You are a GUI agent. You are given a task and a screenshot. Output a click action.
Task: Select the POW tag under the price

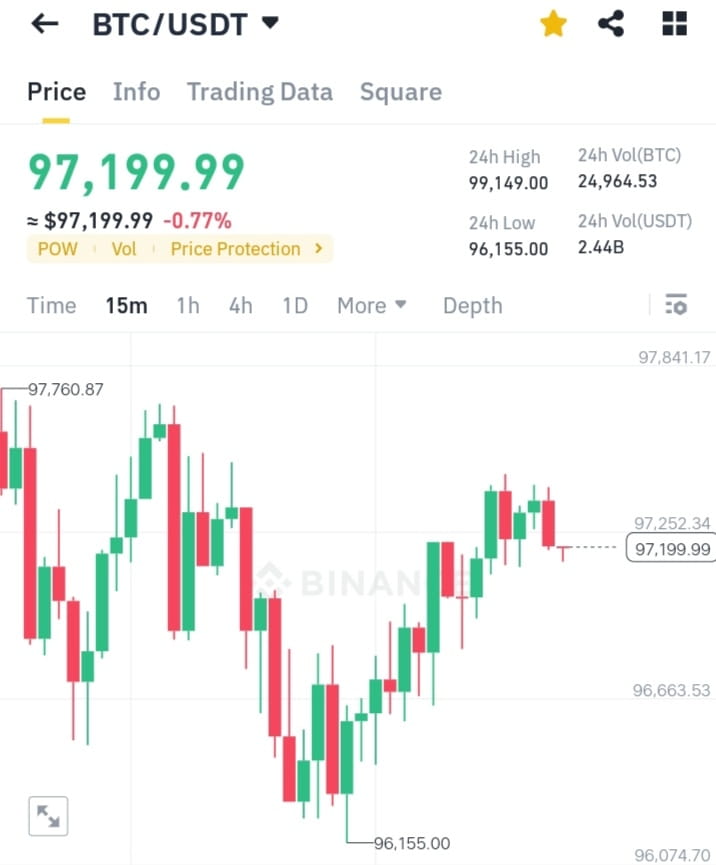57,248
